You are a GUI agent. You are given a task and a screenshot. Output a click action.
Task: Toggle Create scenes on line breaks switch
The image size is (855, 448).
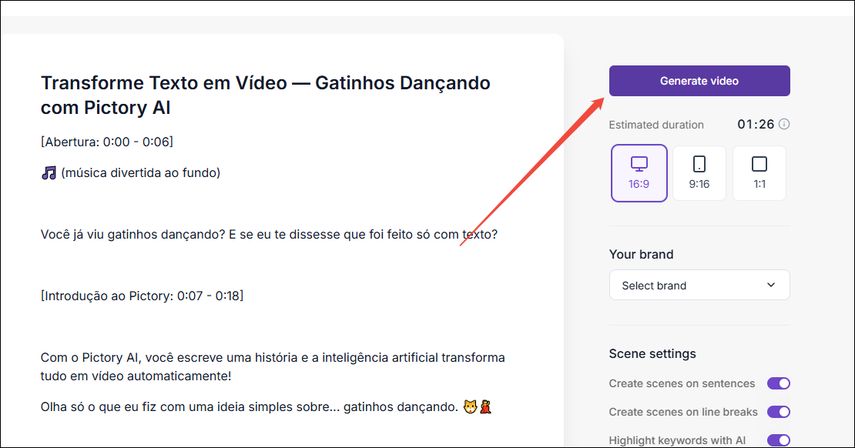779,412
